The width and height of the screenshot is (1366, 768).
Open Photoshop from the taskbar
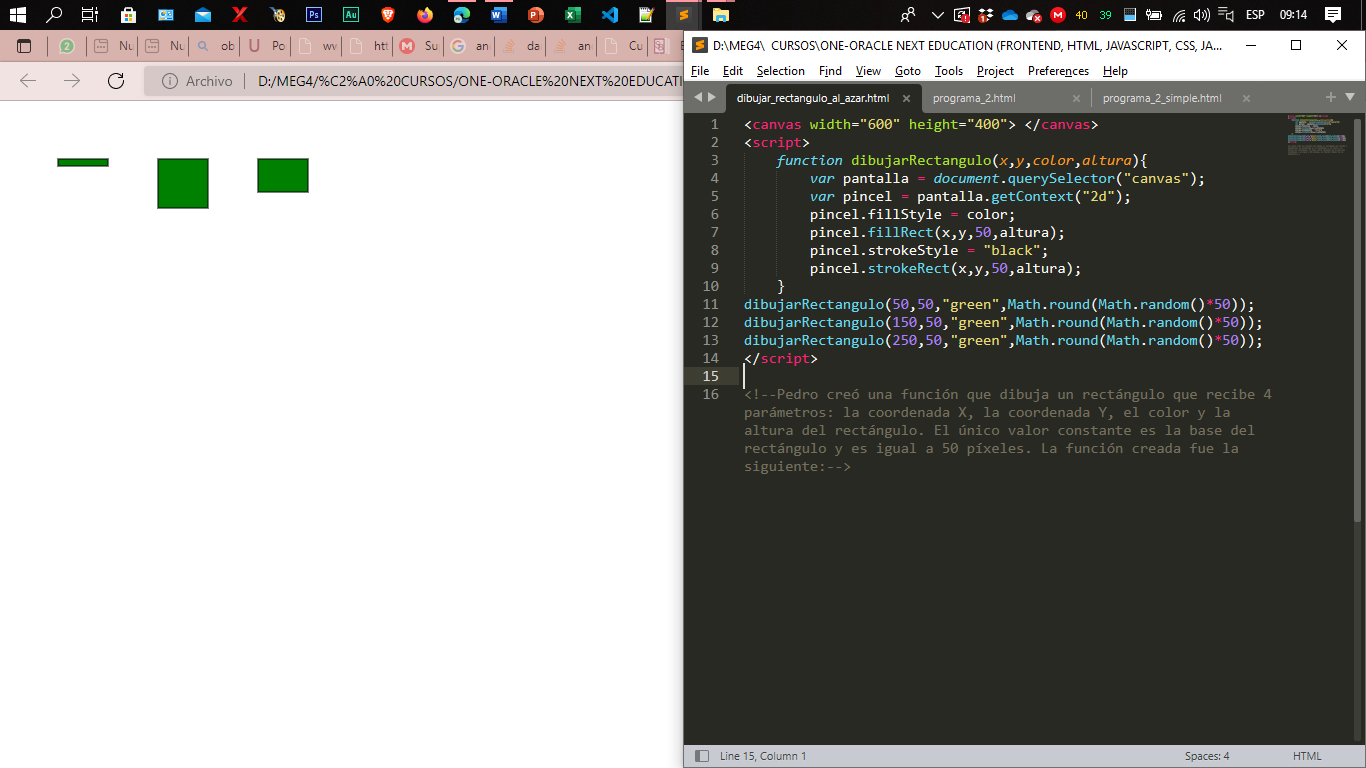coord(314,15)
